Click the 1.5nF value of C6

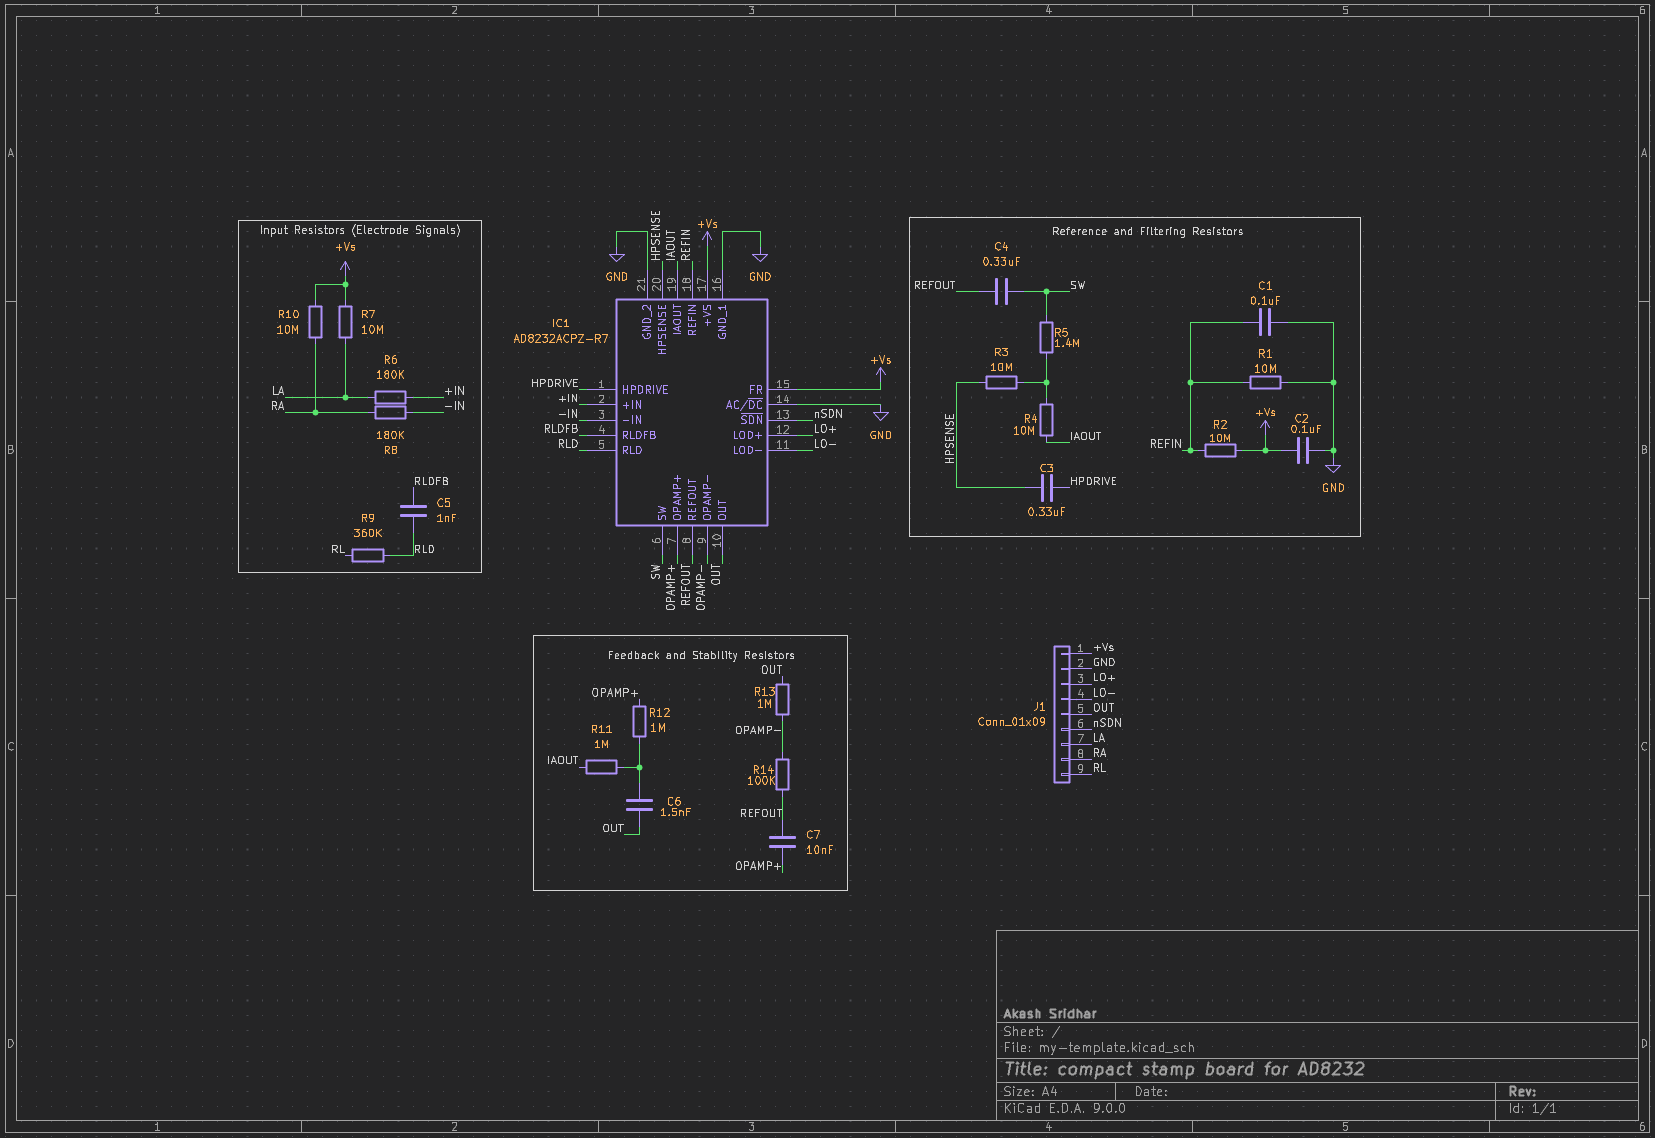click(675, 812)
